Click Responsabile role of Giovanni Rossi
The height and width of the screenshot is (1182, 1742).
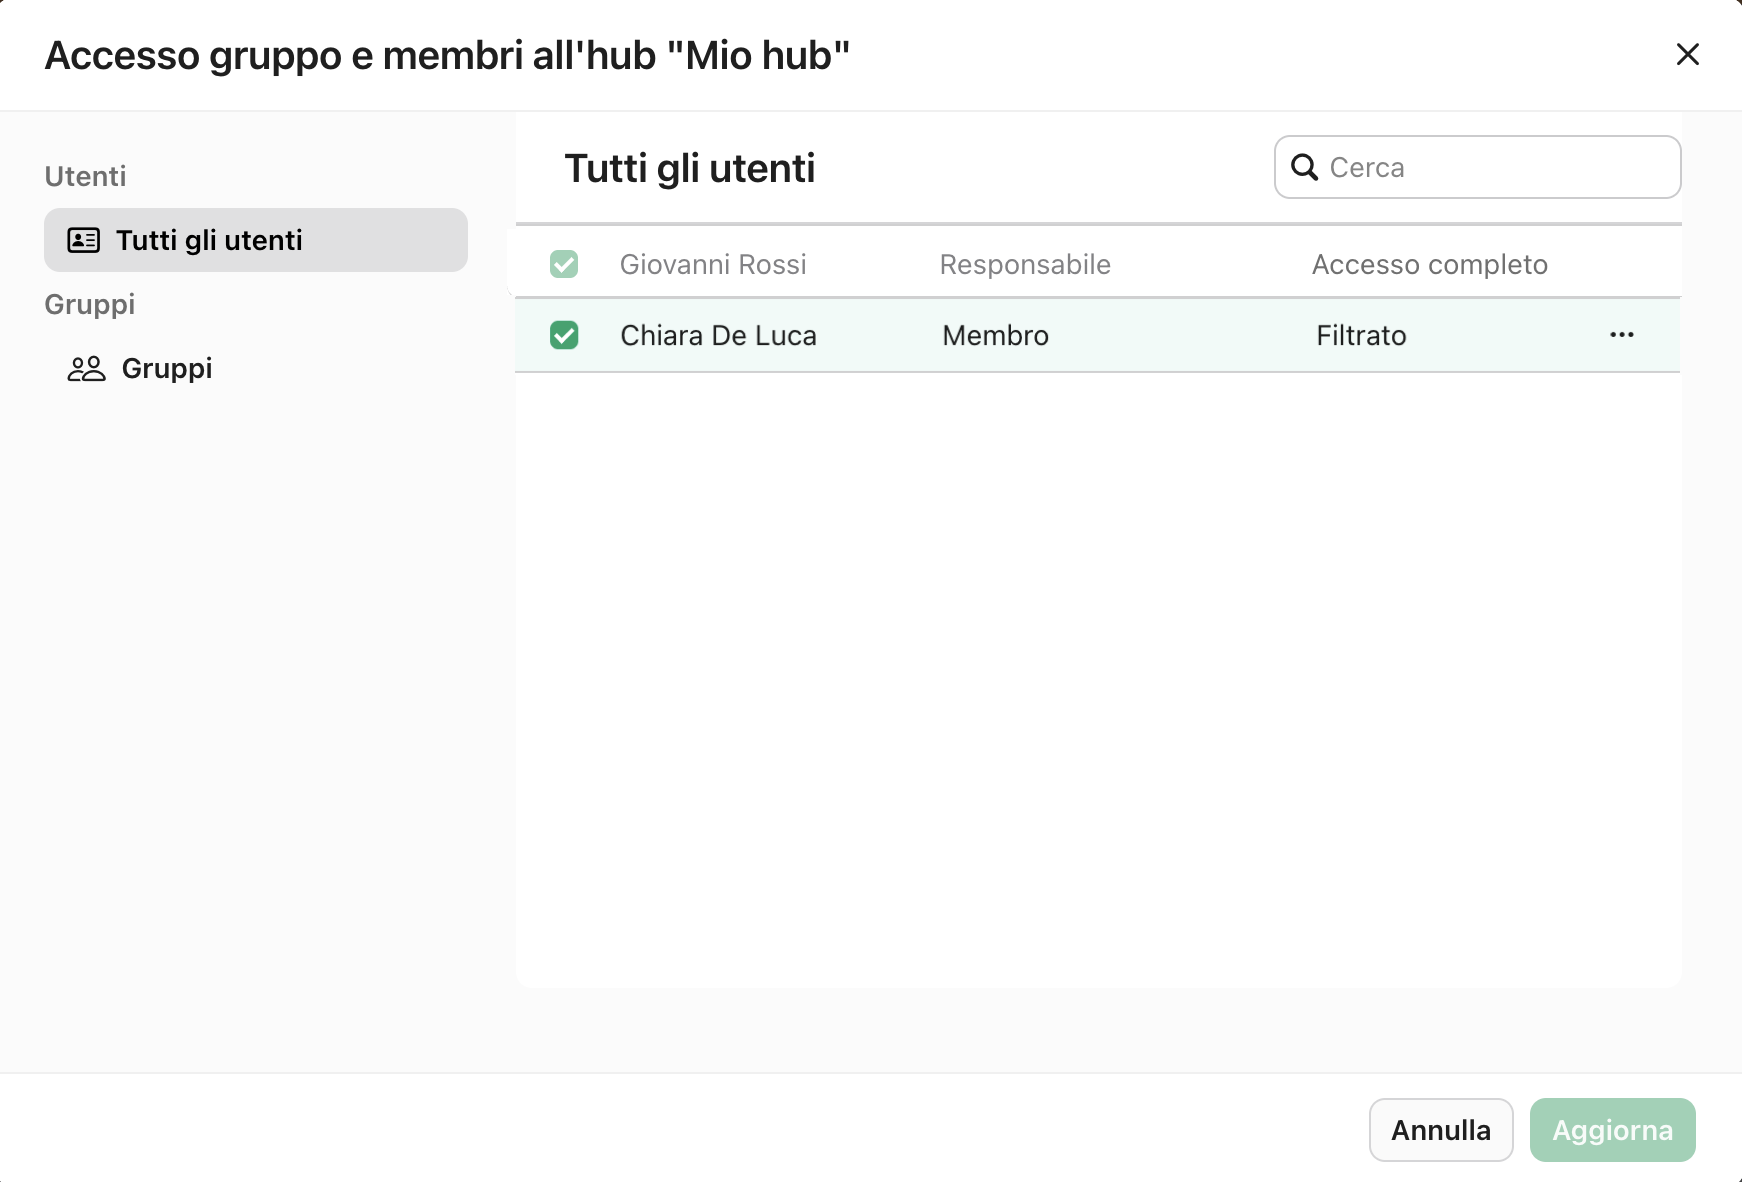[x=1024, y=264]
